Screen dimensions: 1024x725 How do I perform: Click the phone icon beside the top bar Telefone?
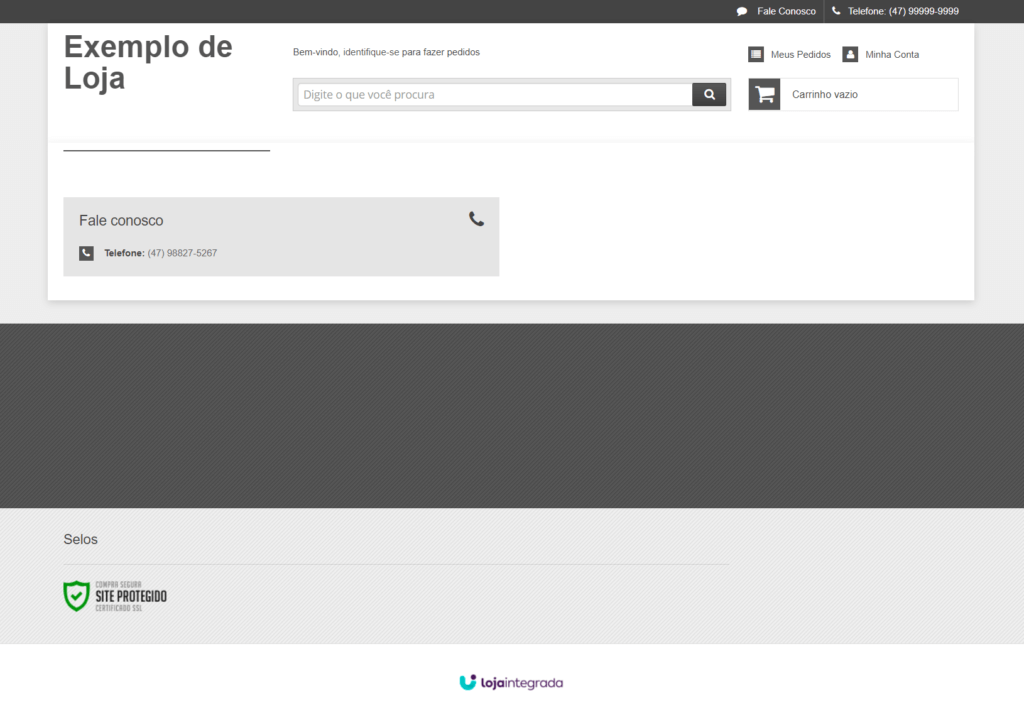click(836, 11)
